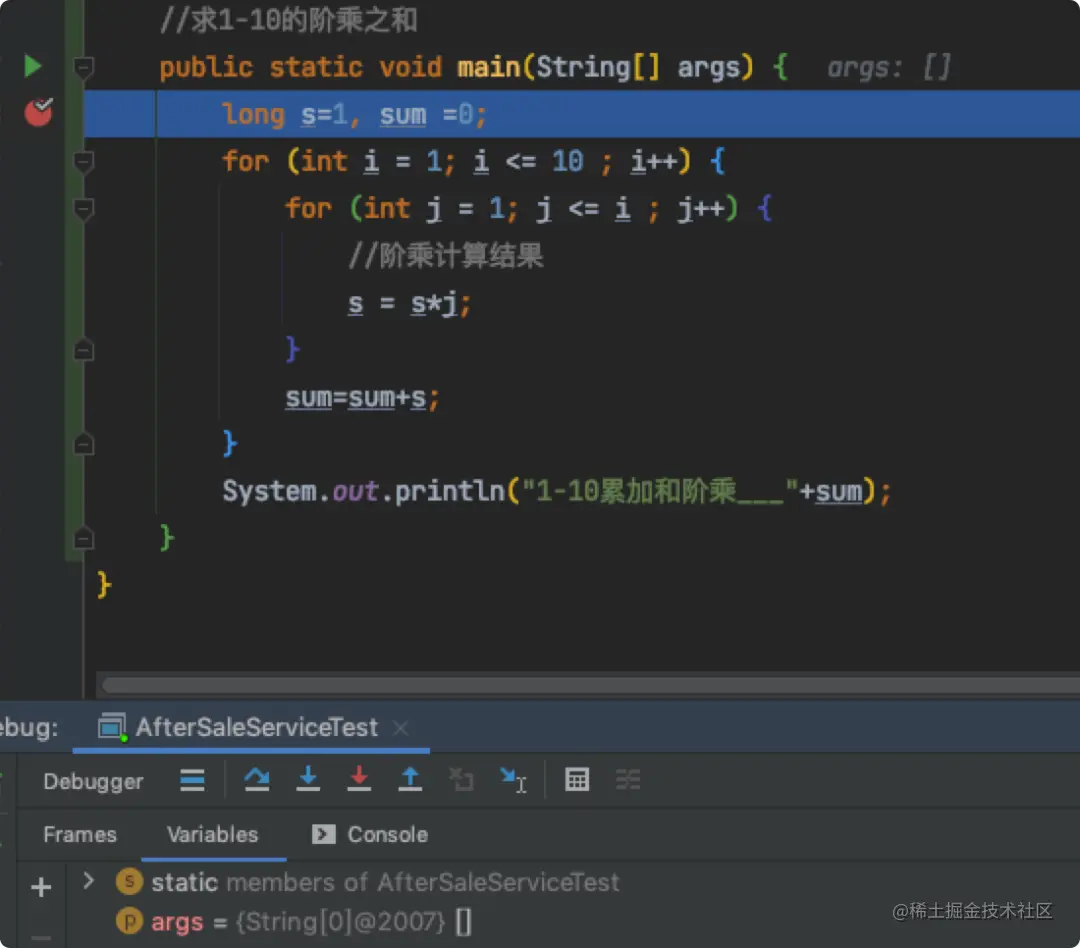1080x948 pixels.
Task: Open the Debugger tab
Action: 93,781
